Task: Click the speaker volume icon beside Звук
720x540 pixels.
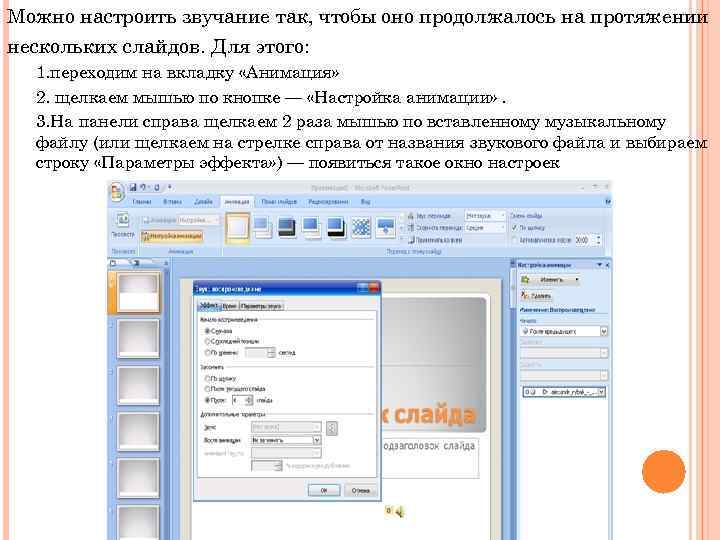Action: [332, 428]
